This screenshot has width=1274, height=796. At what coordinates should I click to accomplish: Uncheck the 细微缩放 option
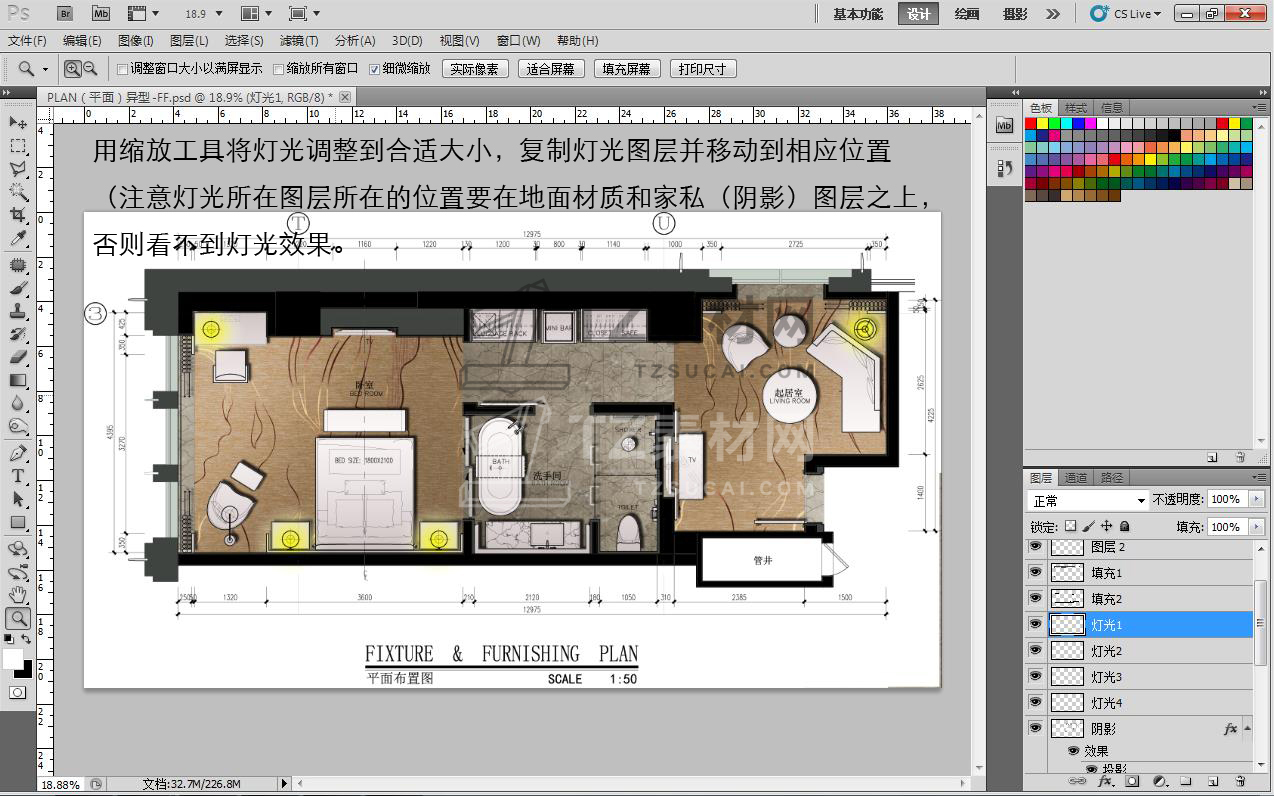pos(375,69)
